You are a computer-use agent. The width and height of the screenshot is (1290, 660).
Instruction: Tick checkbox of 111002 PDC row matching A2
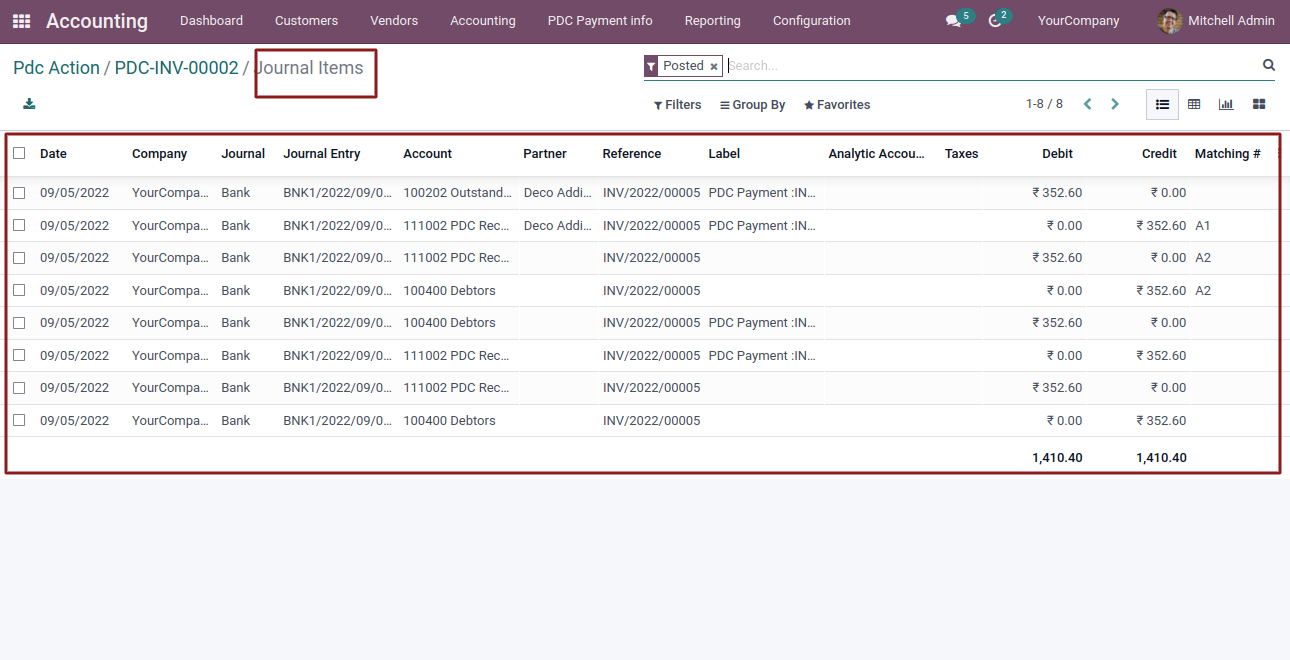19,258
